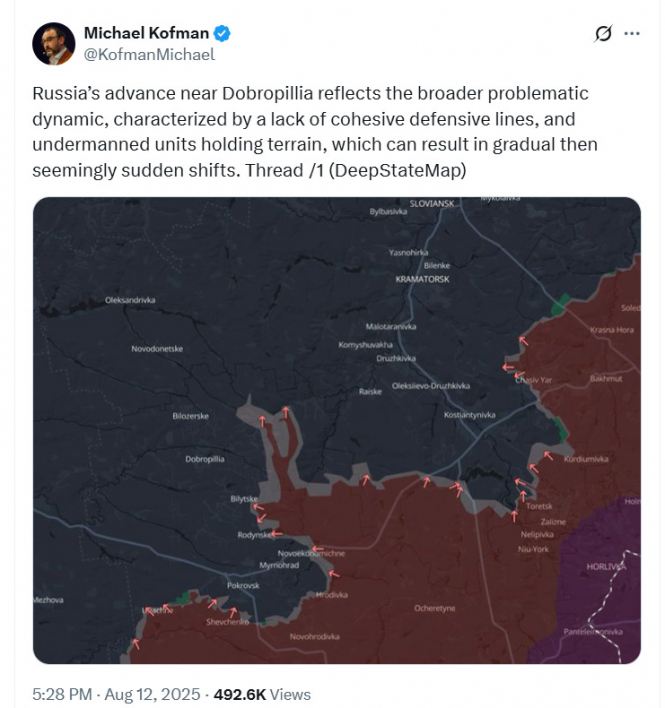The image size is (665, 708).
Task: Select the Ocheretyne label on the map
Action: click(435, 608)
